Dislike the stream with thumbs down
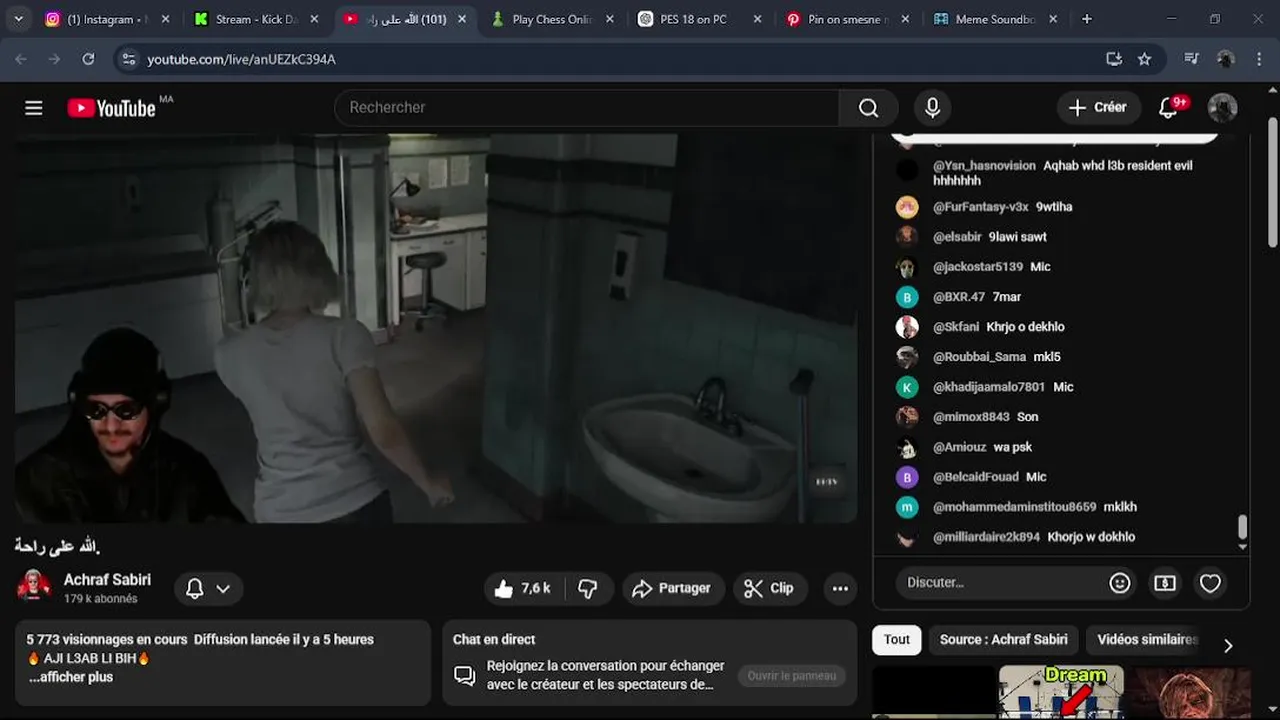Viewport: 1280px width, 720px height. pyautogui.click(x=588, y=588)
